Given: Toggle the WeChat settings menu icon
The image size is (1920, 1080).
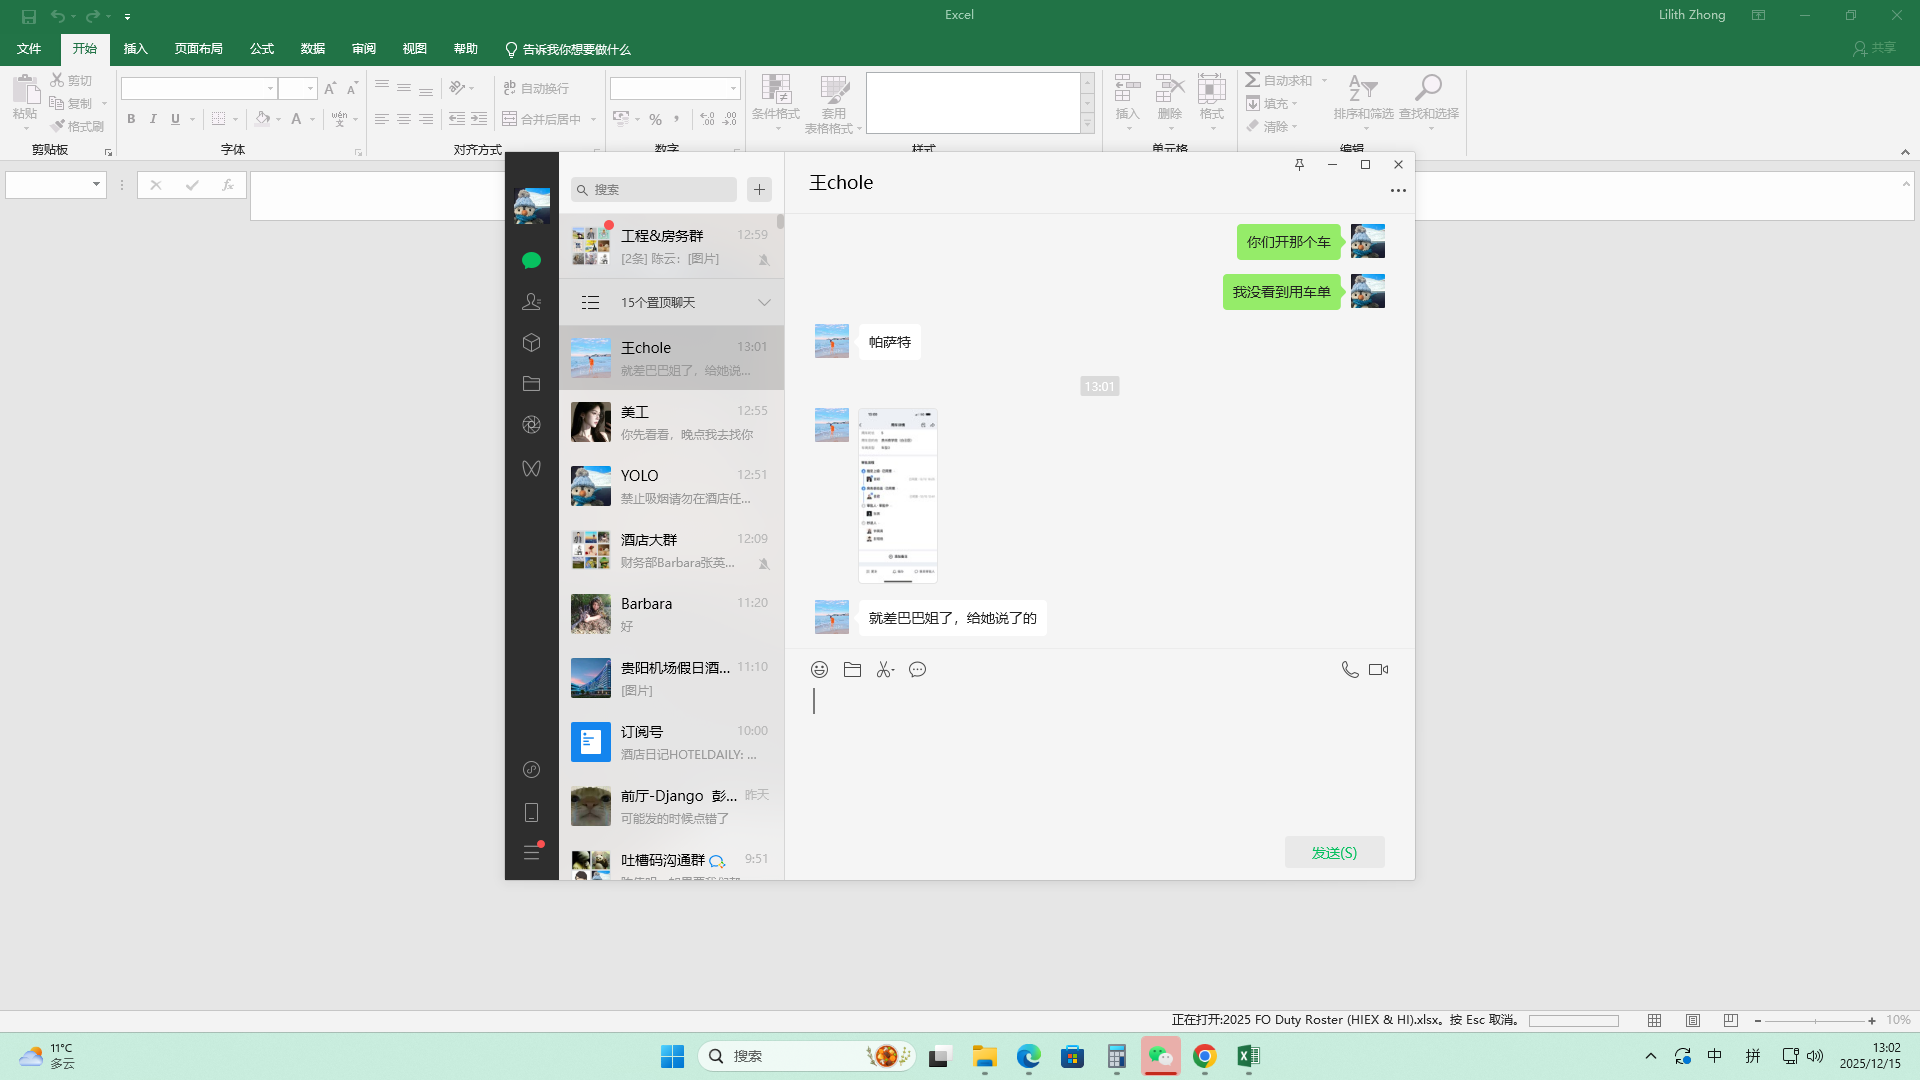Looking at the screenshot, I should (531, 853).
